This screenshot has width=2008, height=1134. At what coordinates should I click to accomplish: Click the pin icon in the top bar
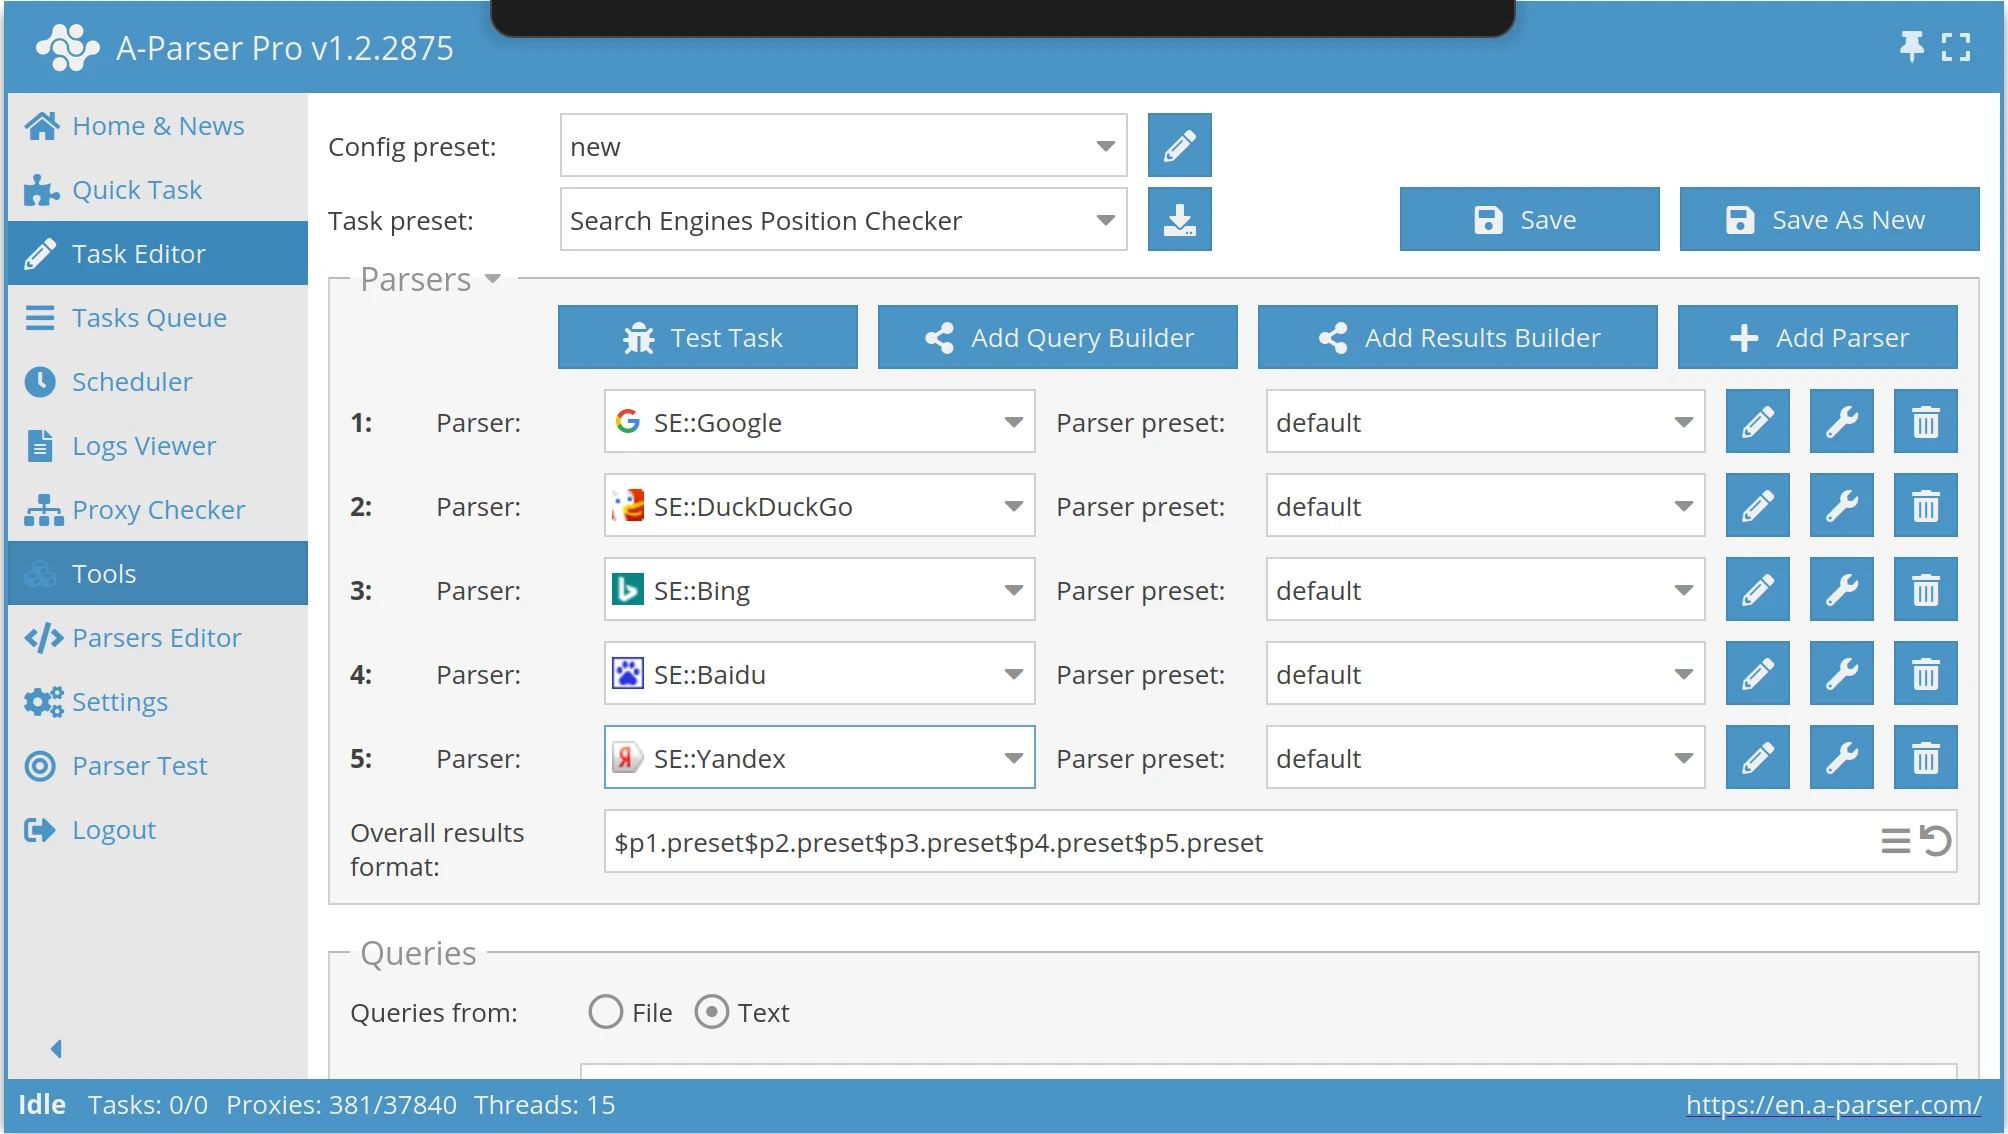point(1911,46)
